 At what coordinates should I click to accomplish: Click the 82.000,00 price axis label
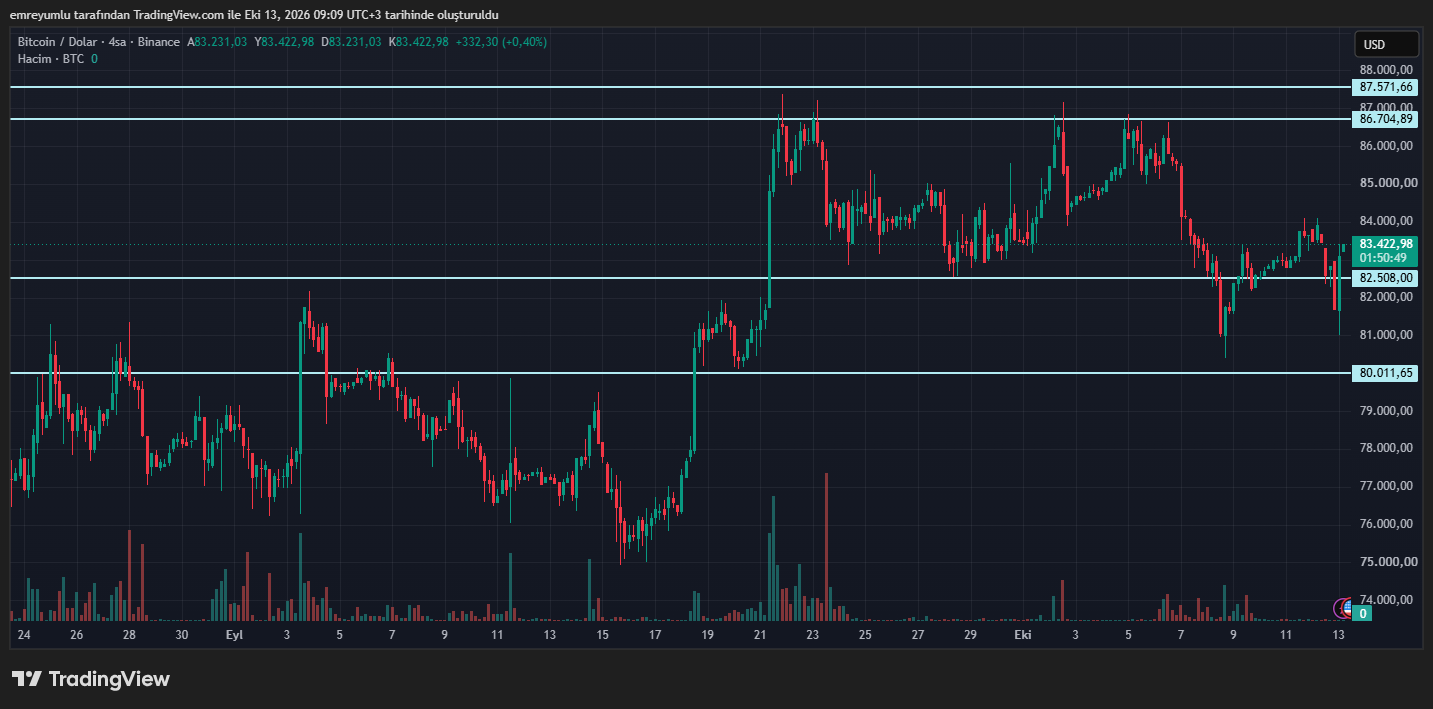pyautogui.click(x=1386, y=297)
